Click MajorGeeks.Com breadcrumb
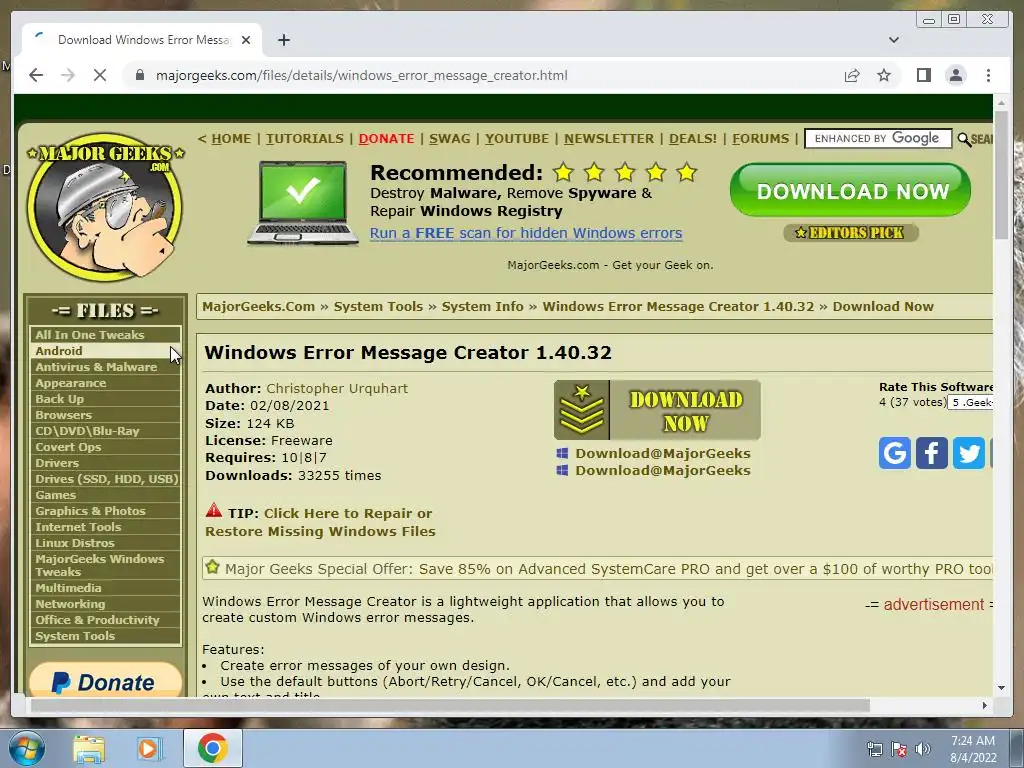This screenshot has height=768, width=1024. tap(259, 306)
